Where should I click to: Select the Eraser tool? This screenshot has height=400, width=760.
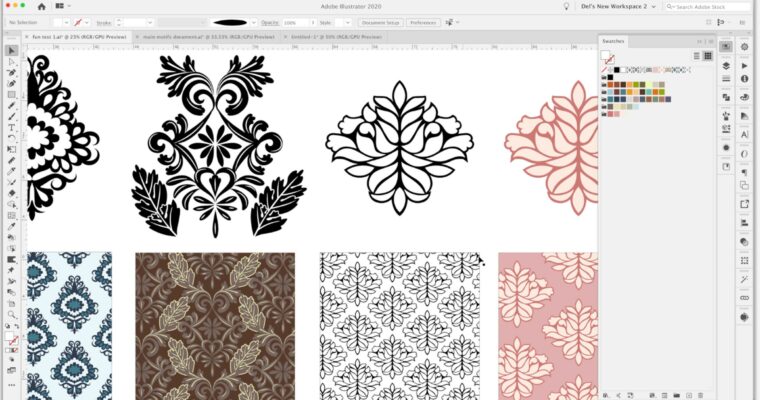12,193
